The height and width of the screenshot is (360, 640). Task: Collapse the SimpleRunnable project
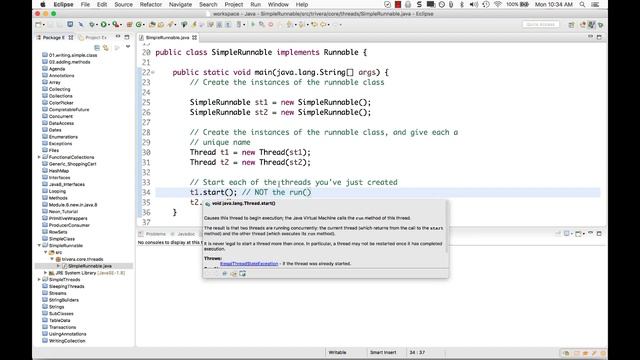39,246
